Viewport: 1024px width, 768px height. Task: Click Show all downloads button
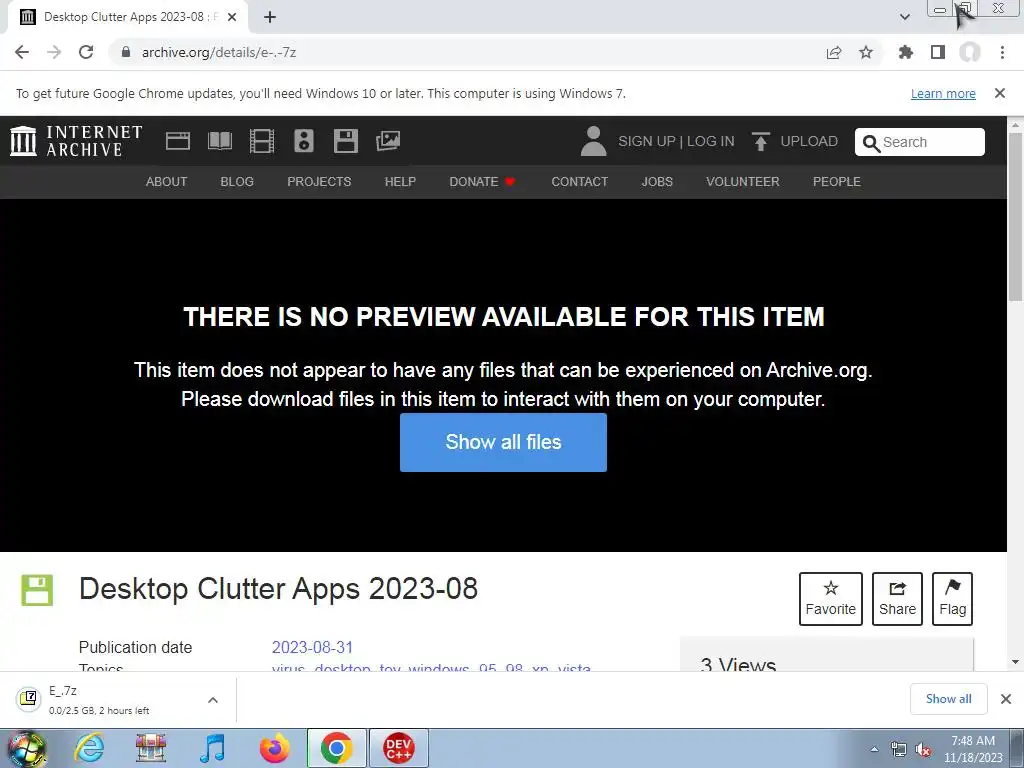pyautogui.click(x=949, y=699)
